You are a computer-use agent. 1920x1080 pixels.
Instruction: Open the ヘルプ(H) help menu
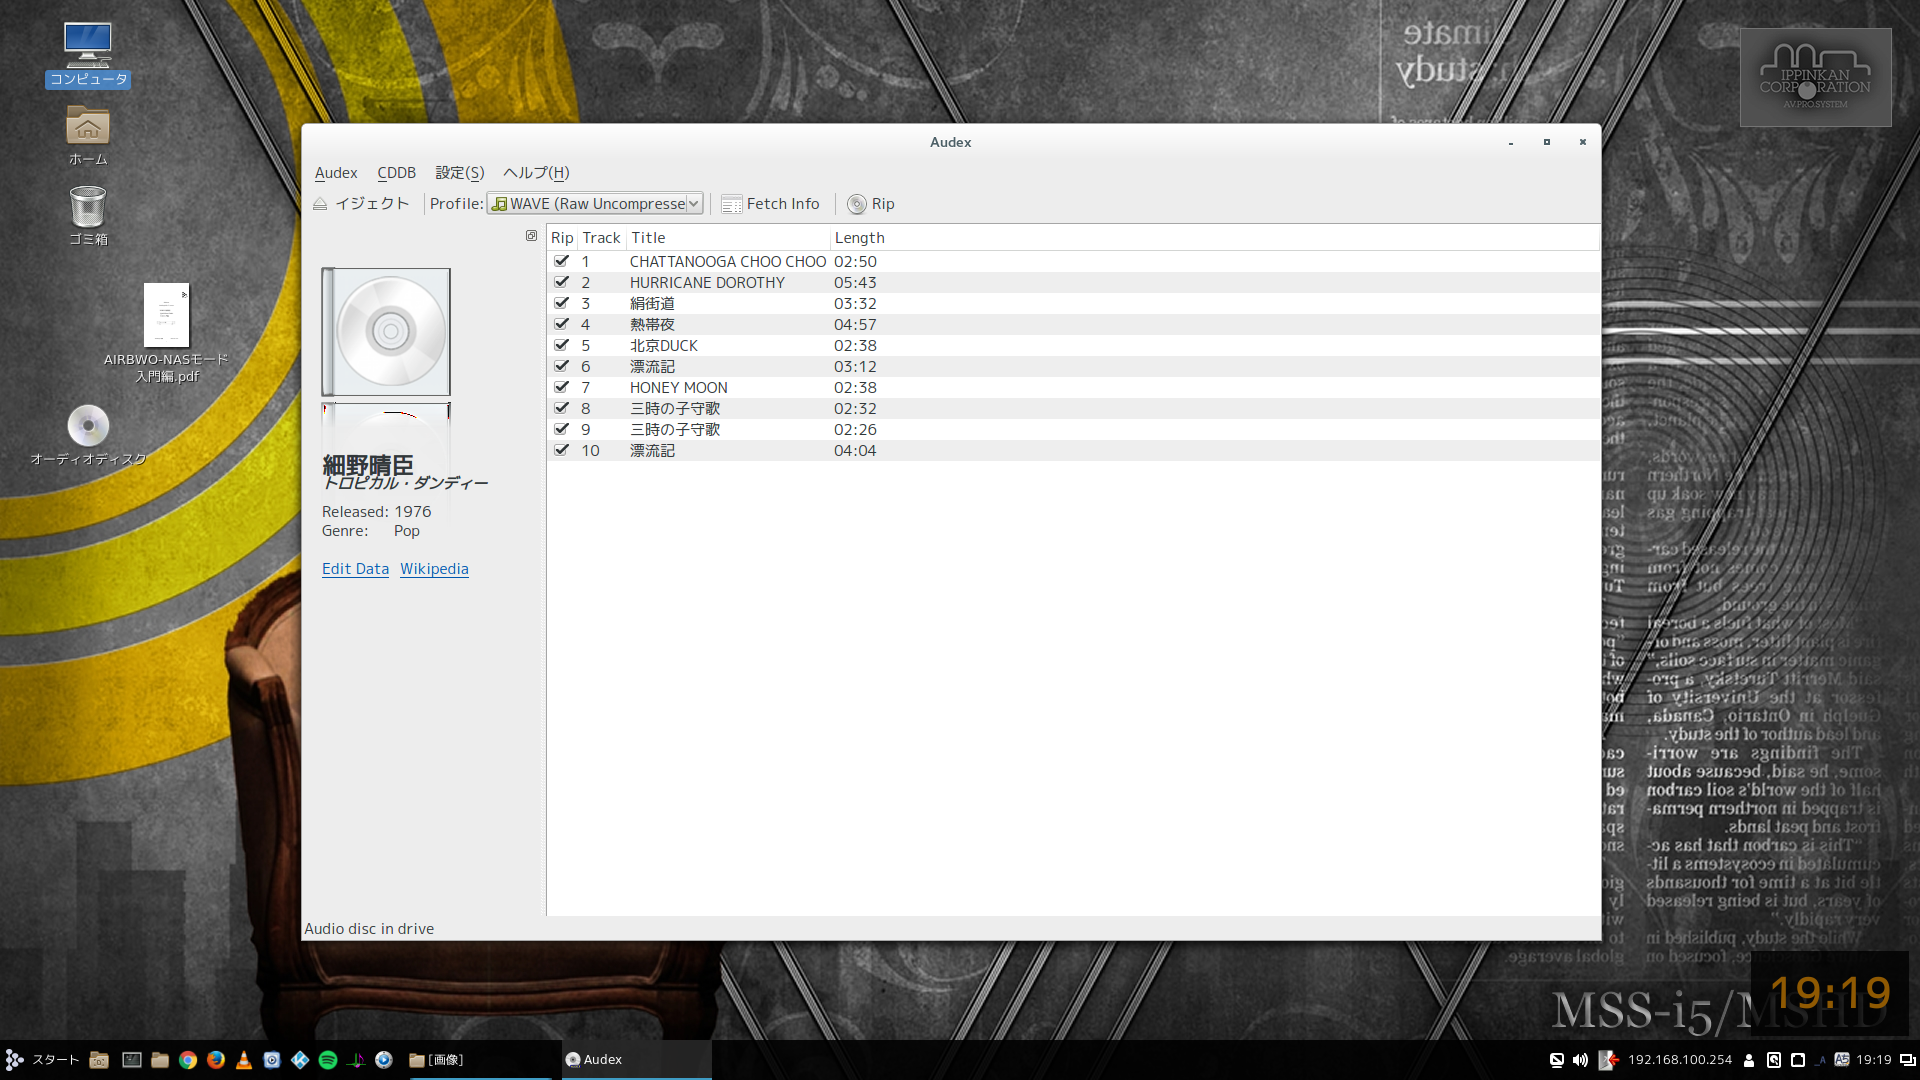[536, 173]
